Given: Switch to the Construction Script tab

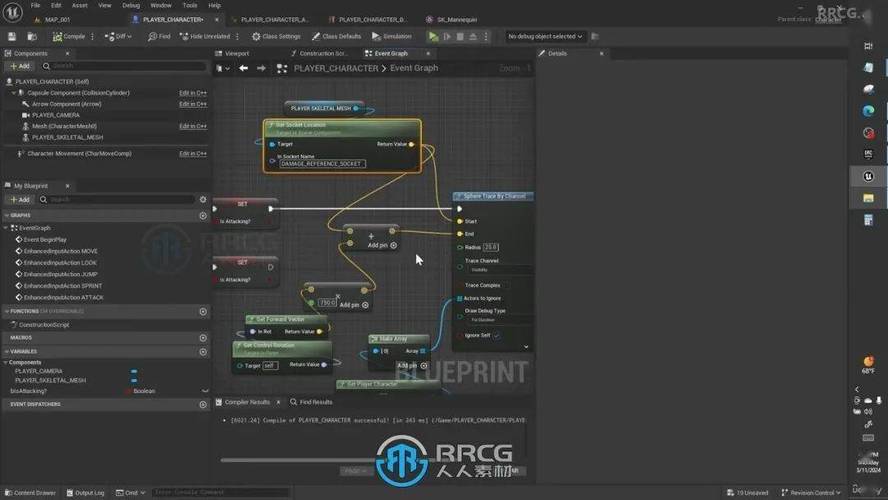Looking at the screenshot, I should click(x=323, y=53).
